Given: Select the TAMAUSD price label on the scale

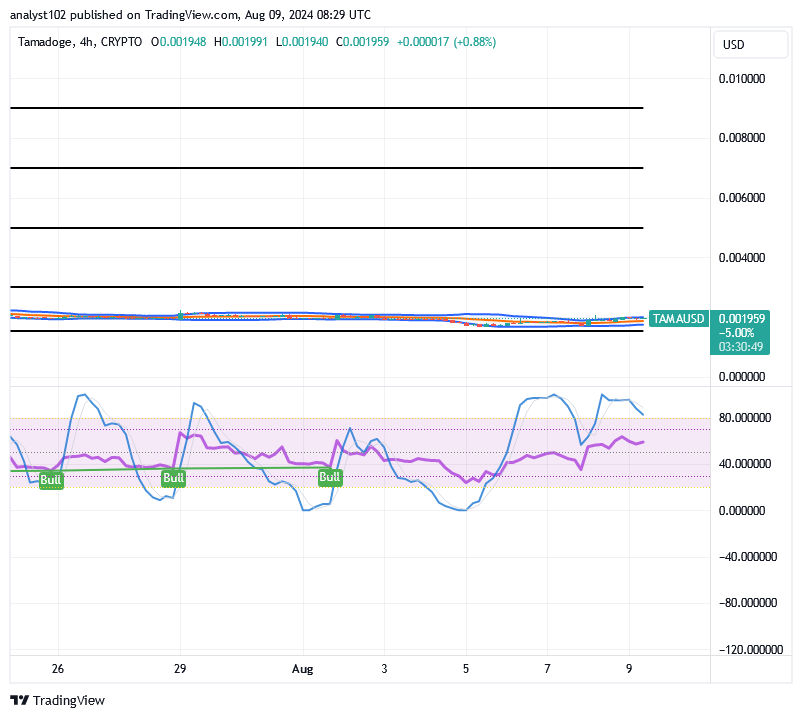Looking at the screenshot, I should tap(681, 318).
